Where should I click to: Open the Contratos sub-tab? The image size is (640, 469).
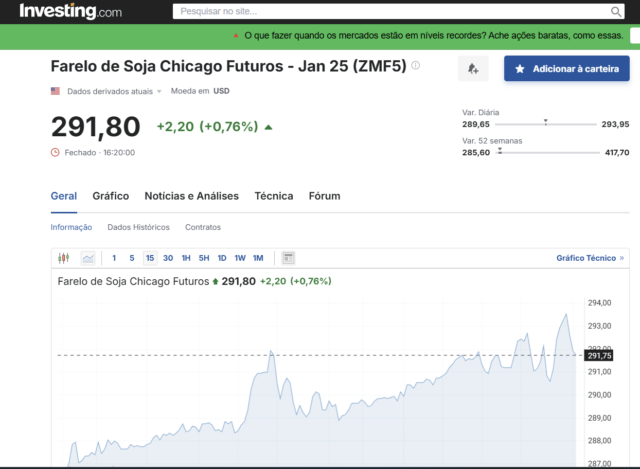click(203, 227)
